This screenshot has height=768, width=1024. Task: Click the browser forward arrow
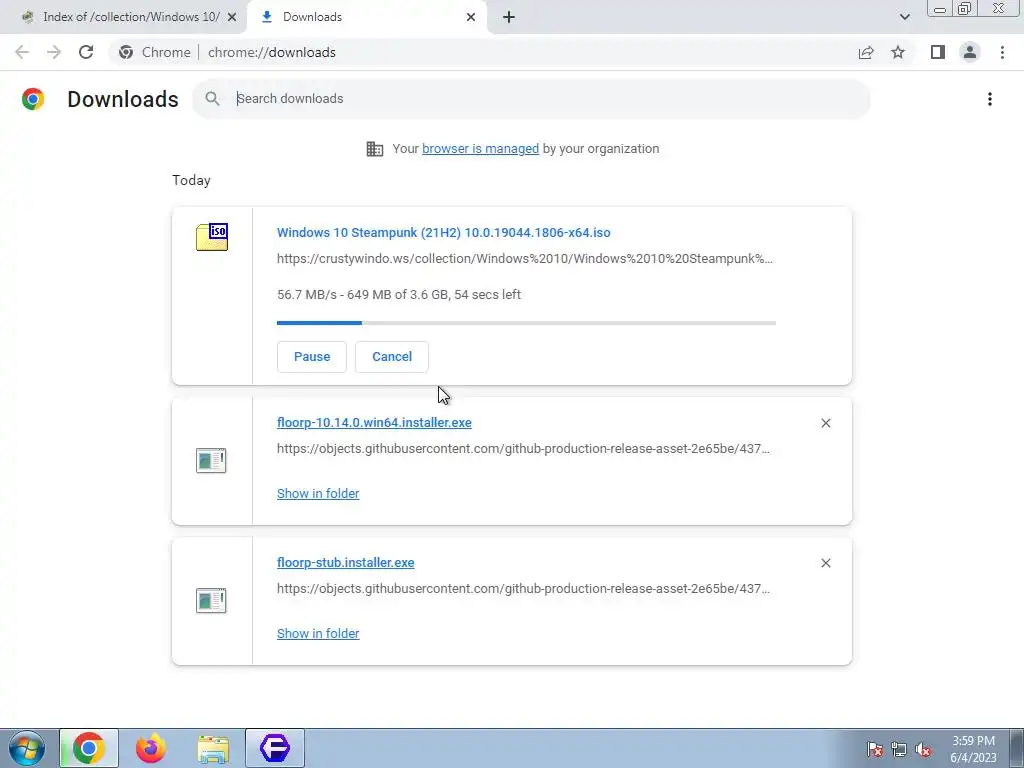54,52
